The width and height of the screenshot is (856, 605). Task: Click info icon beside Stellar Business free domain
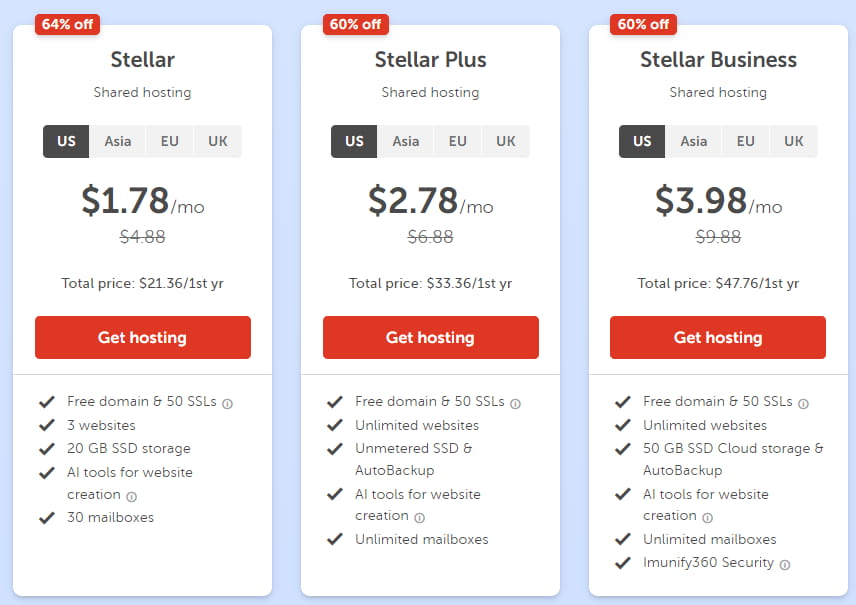(x=803, y=404)
